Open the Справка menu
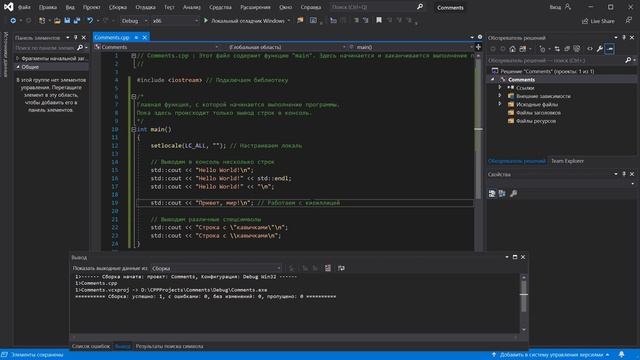The height and width of the screenshot is (360, 640). pyautogui.click(x=311, y=7)
